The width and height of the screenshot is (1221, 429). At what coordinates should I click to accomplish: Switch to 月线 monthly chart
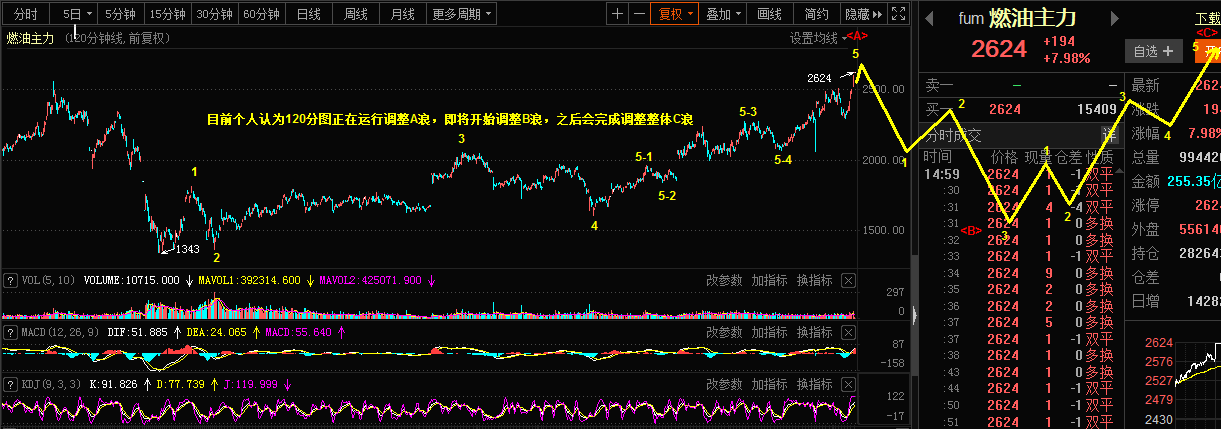pyautogui.click(x=403, y=14)
